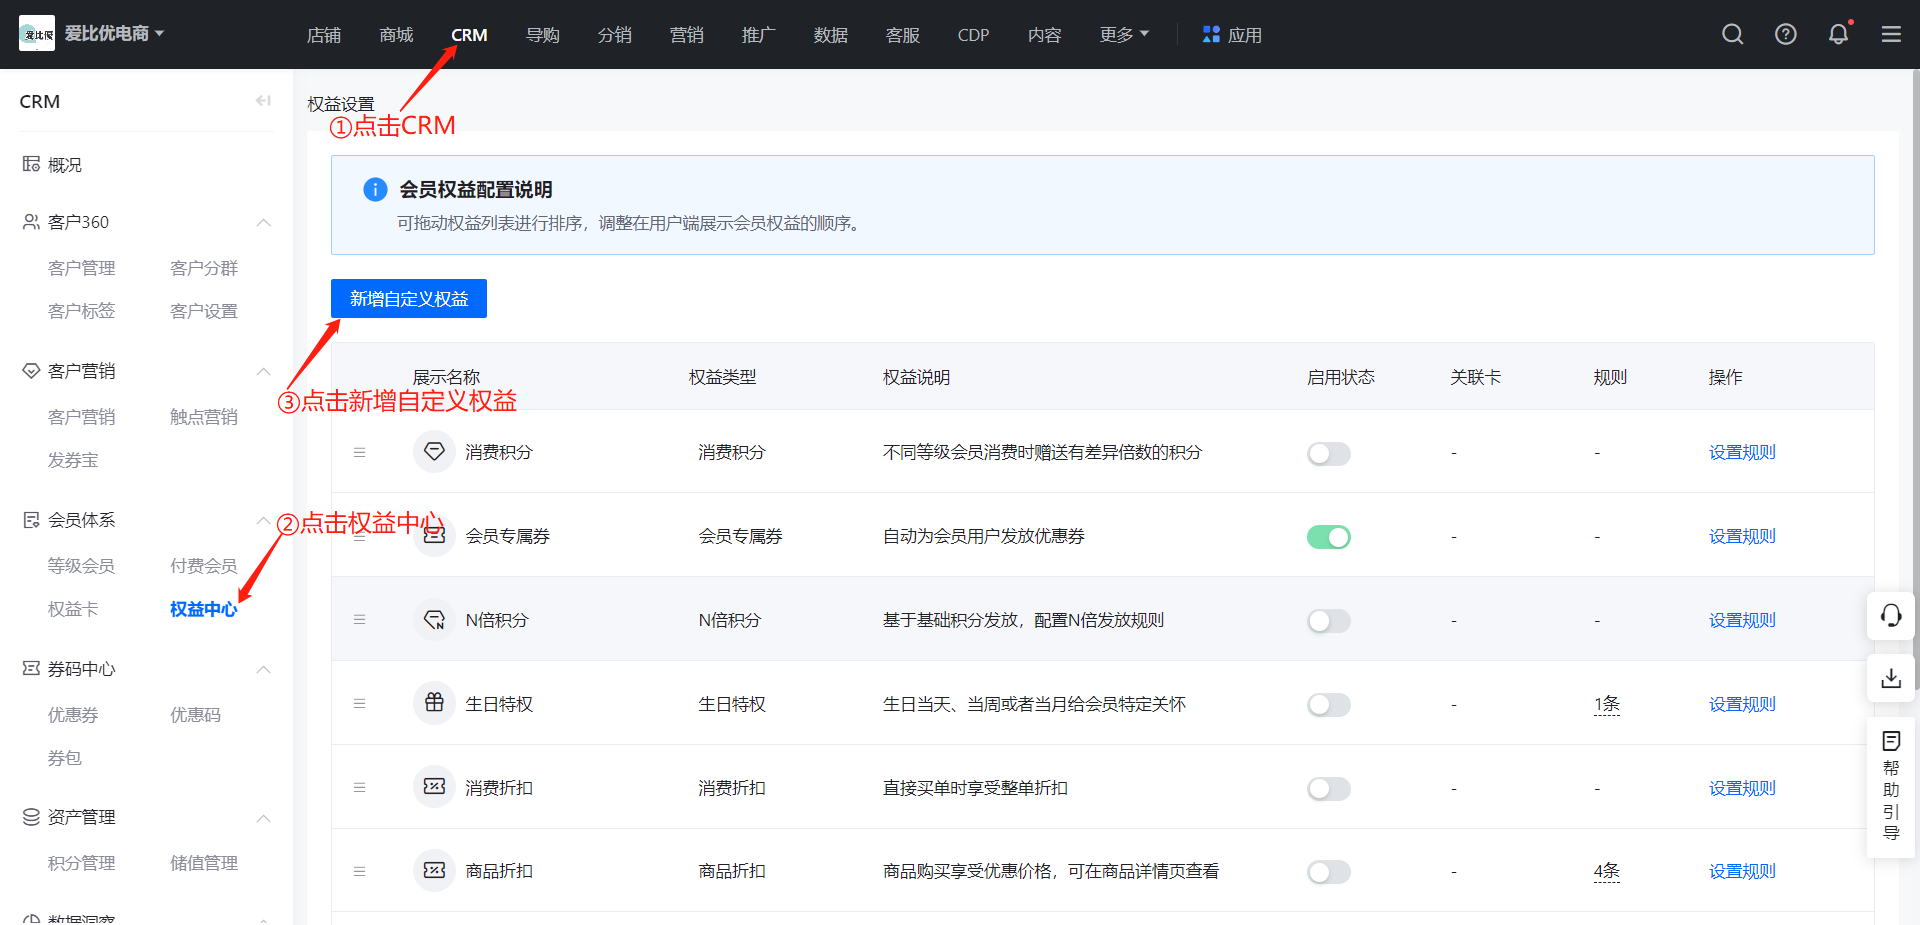Collapse the 客户营销 section chevron
Screen dimensions: 1920x925
263,371
